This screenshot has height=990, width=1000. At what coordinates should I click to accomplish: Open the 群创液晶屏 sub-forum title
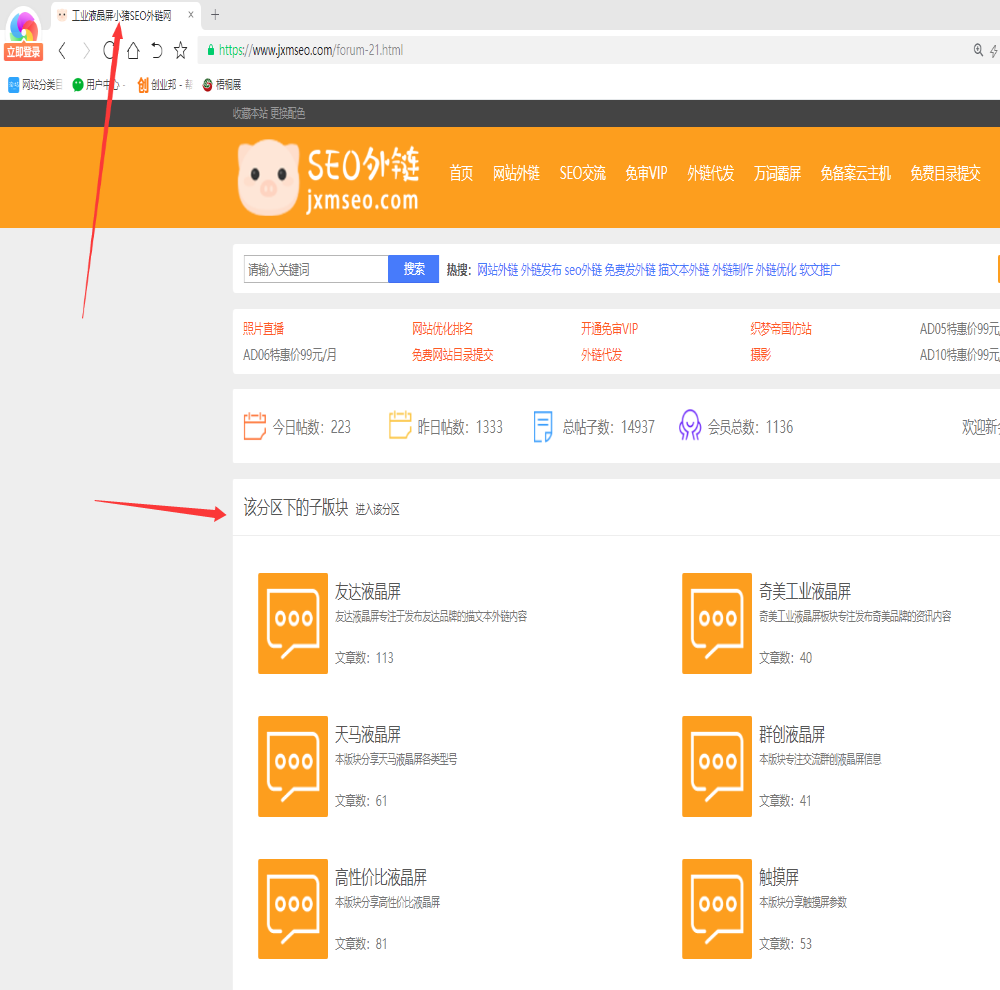792,734
